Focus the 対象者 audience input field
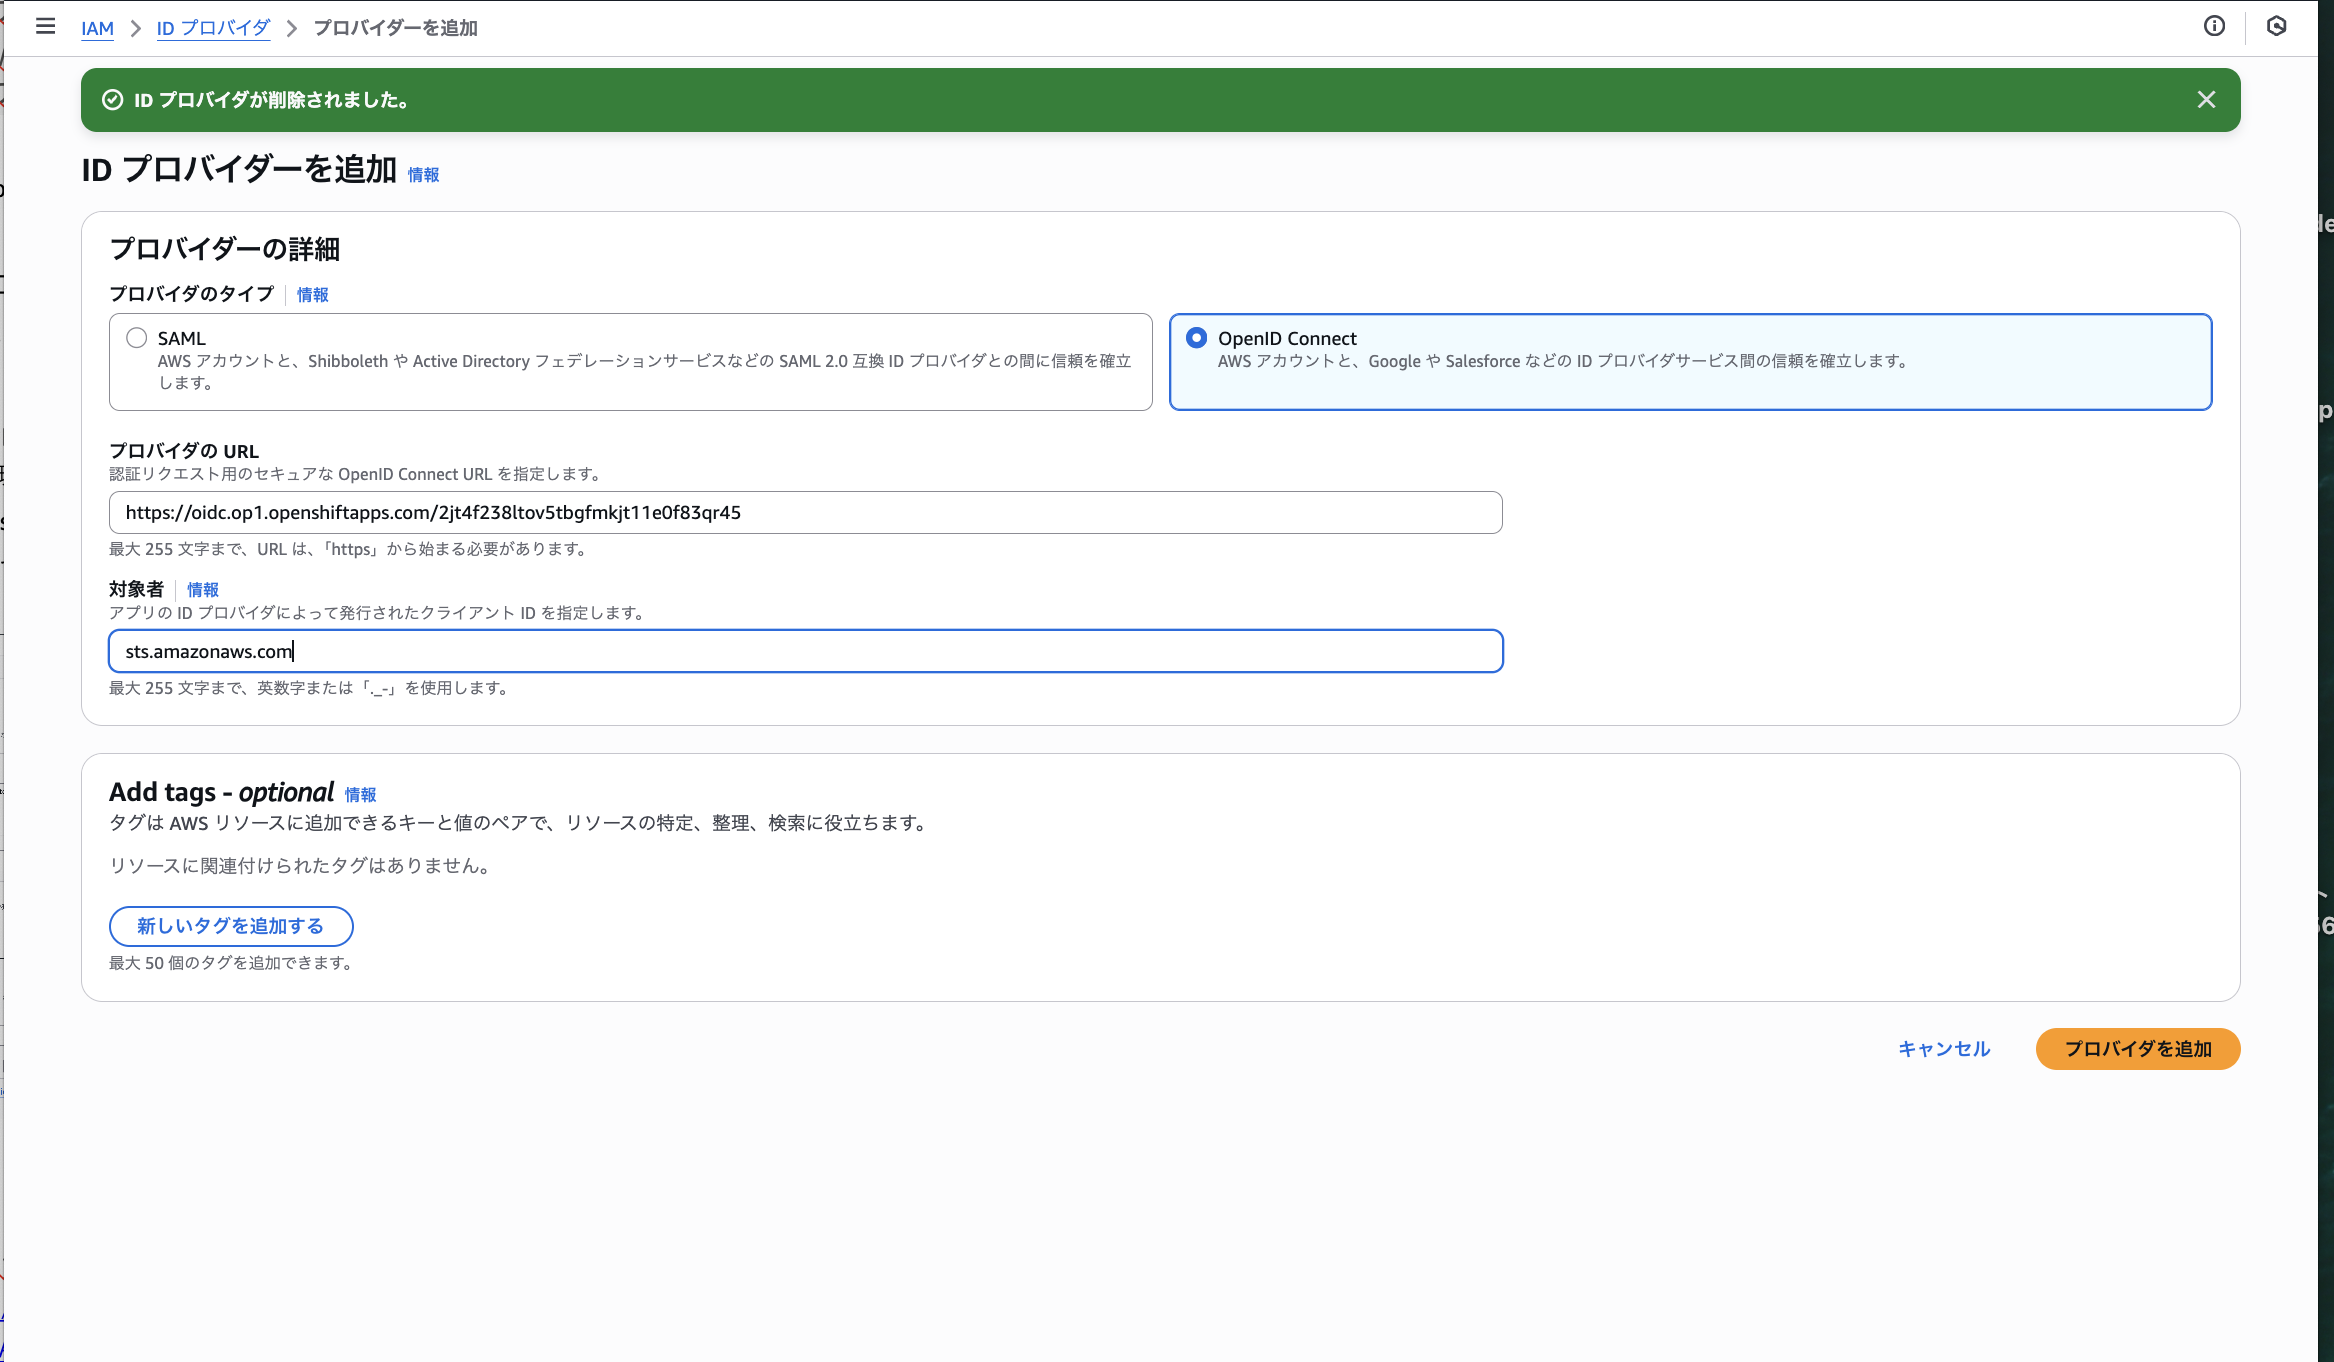Viewport: 2334px width, 1362px height. [805, 652]
